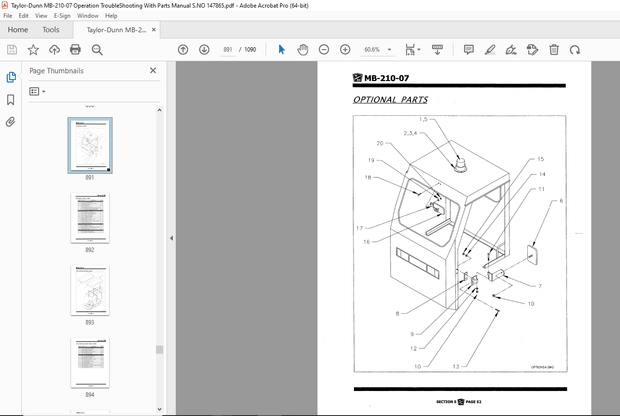This screenshot has width=620, height=416.
Task: Switch to the Tools tab
Action: tap(51, 30)
